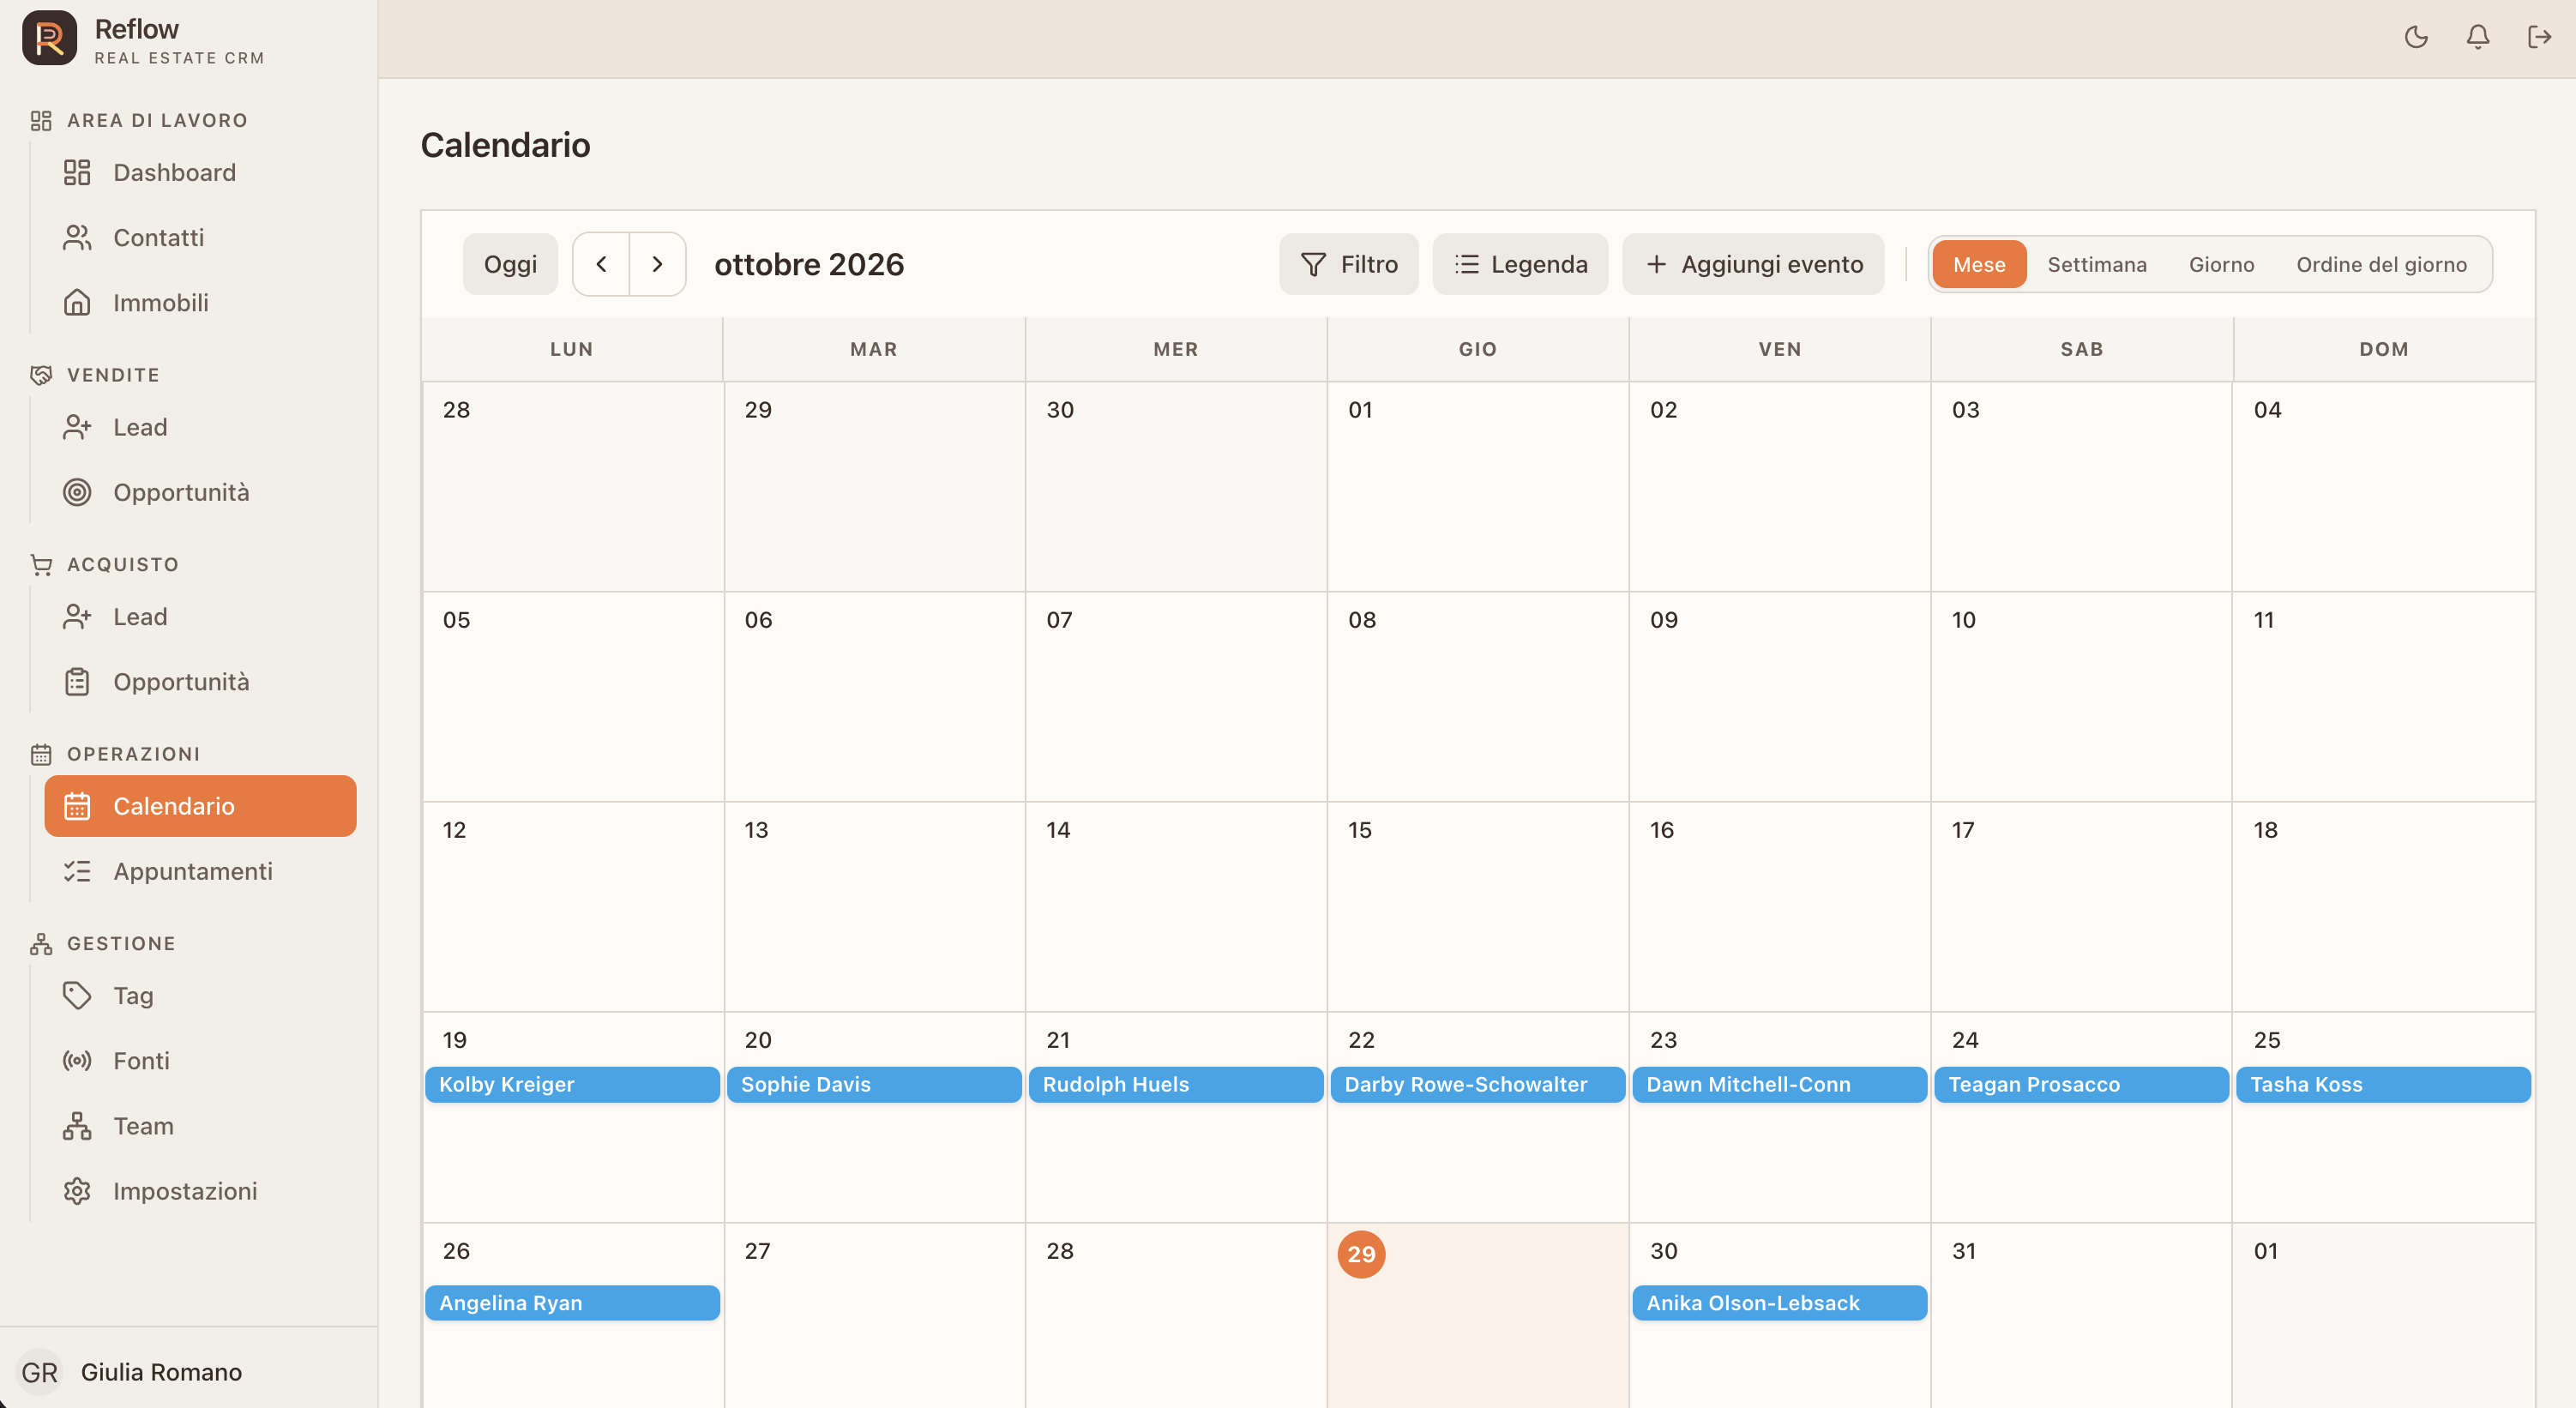
Task: Switch to Settimana view
Action: [2097, 264]
